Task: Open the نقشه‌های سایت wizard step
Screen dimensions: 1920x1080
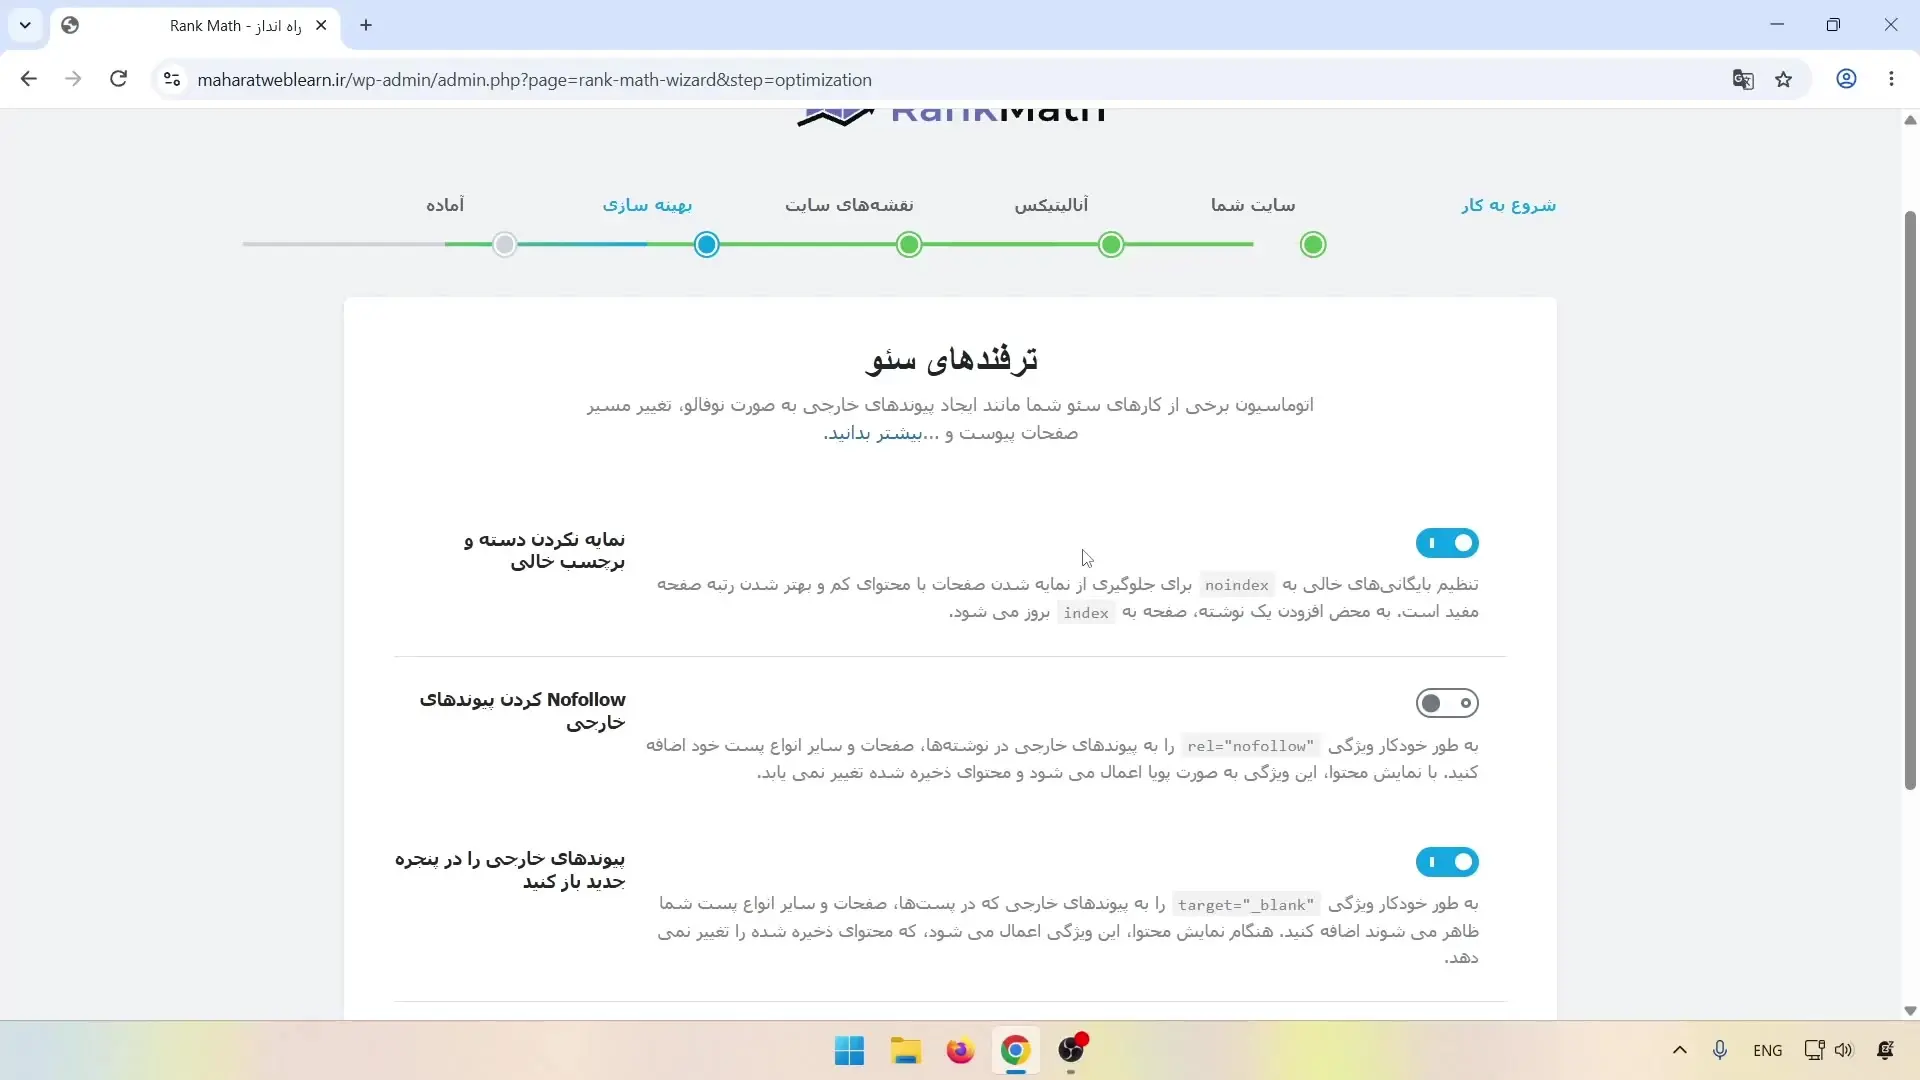Action: tap(849, 205)
